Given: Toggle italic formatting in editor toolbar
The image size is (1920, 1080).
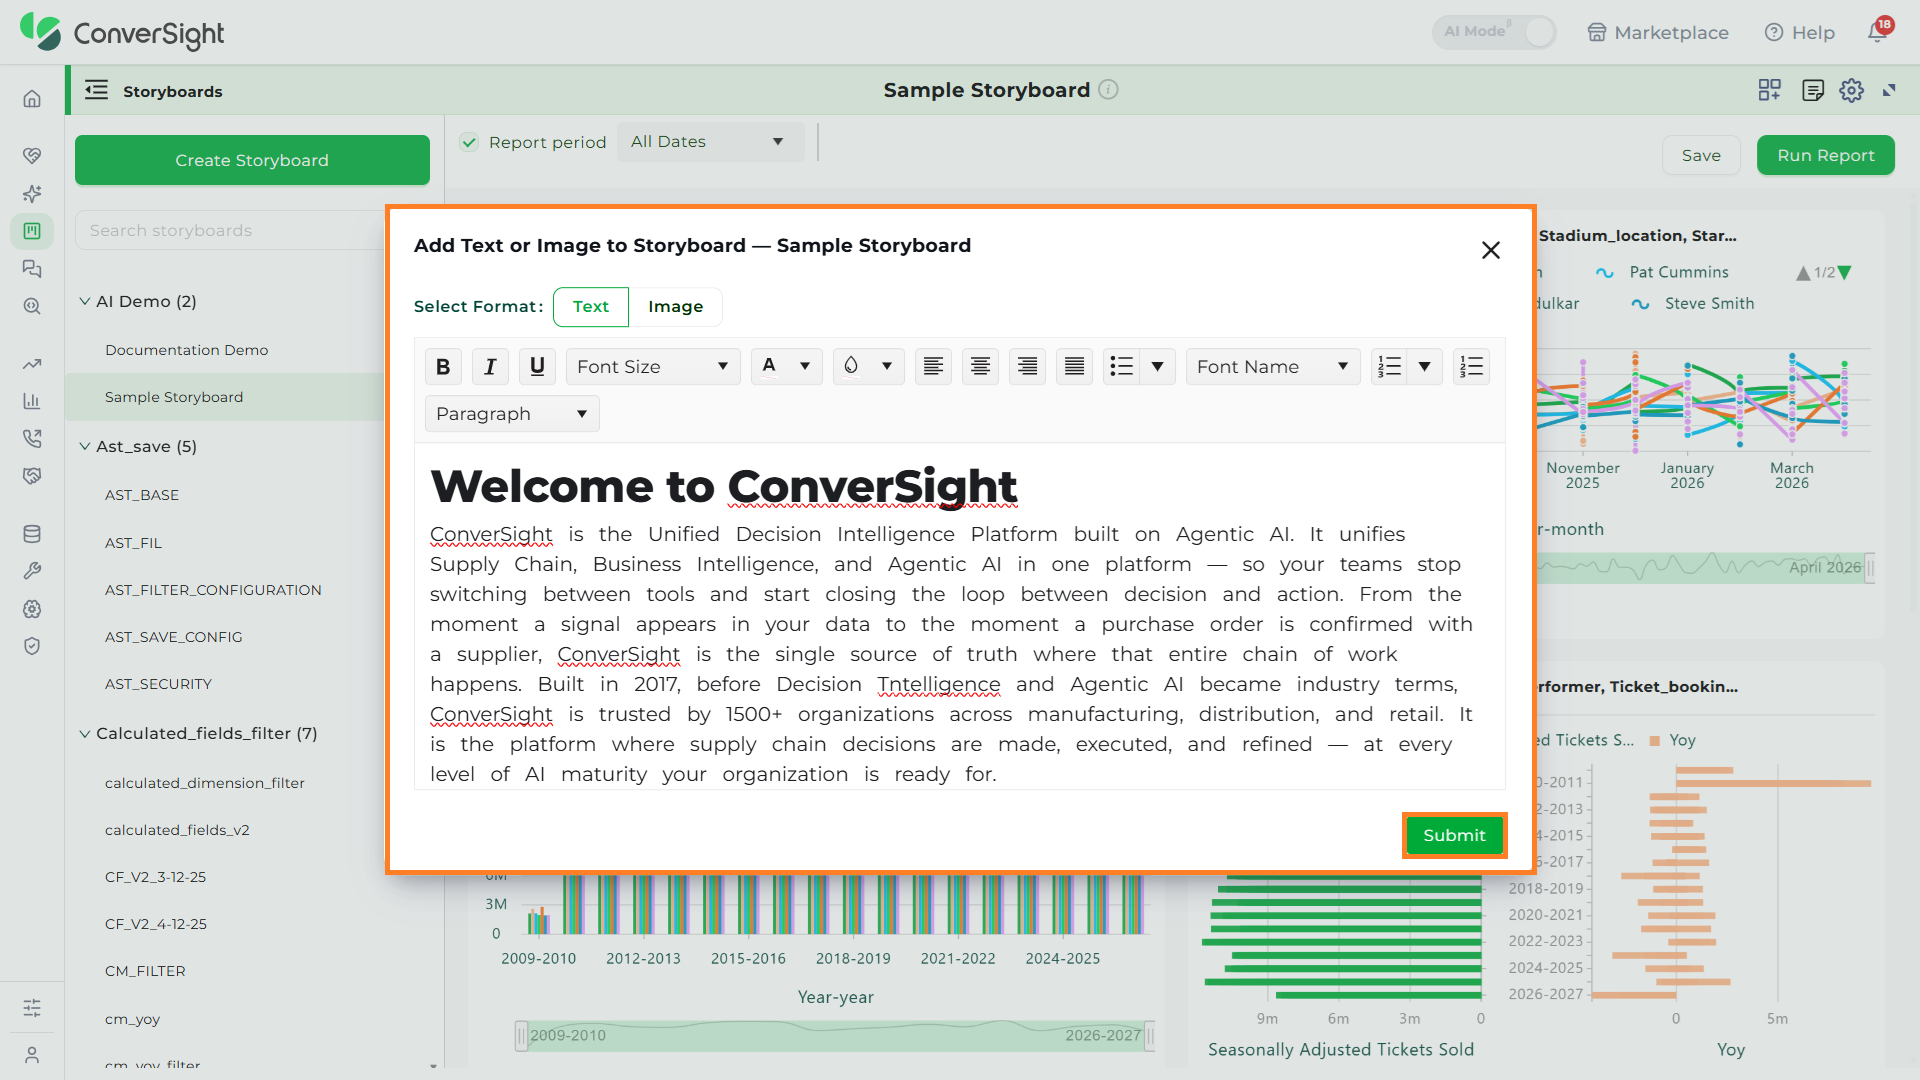Looking at the screenshot, I should [x=490, y=367].
